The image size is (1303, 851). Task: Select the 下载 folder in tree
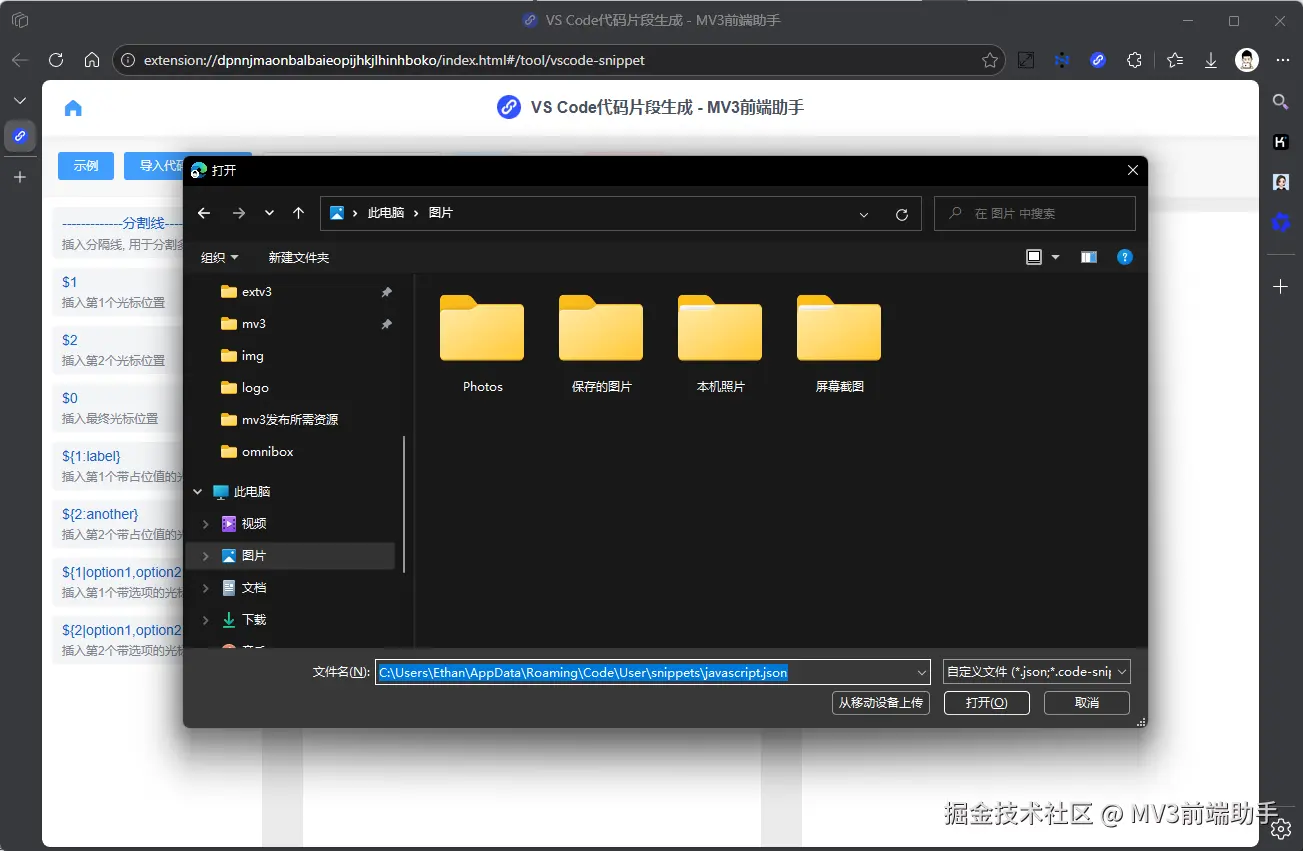[x=254, y=620]
